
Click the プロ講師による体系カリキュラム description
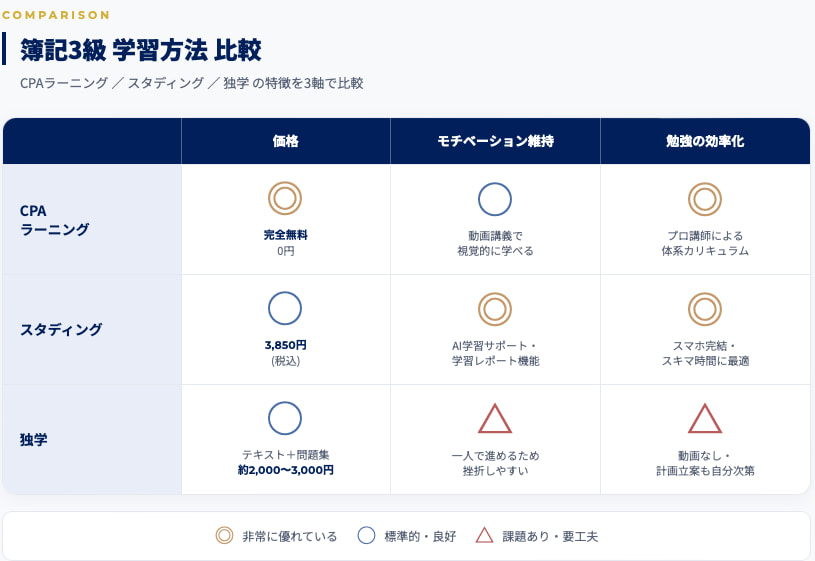pyautogui.click(x=705, y=243)
